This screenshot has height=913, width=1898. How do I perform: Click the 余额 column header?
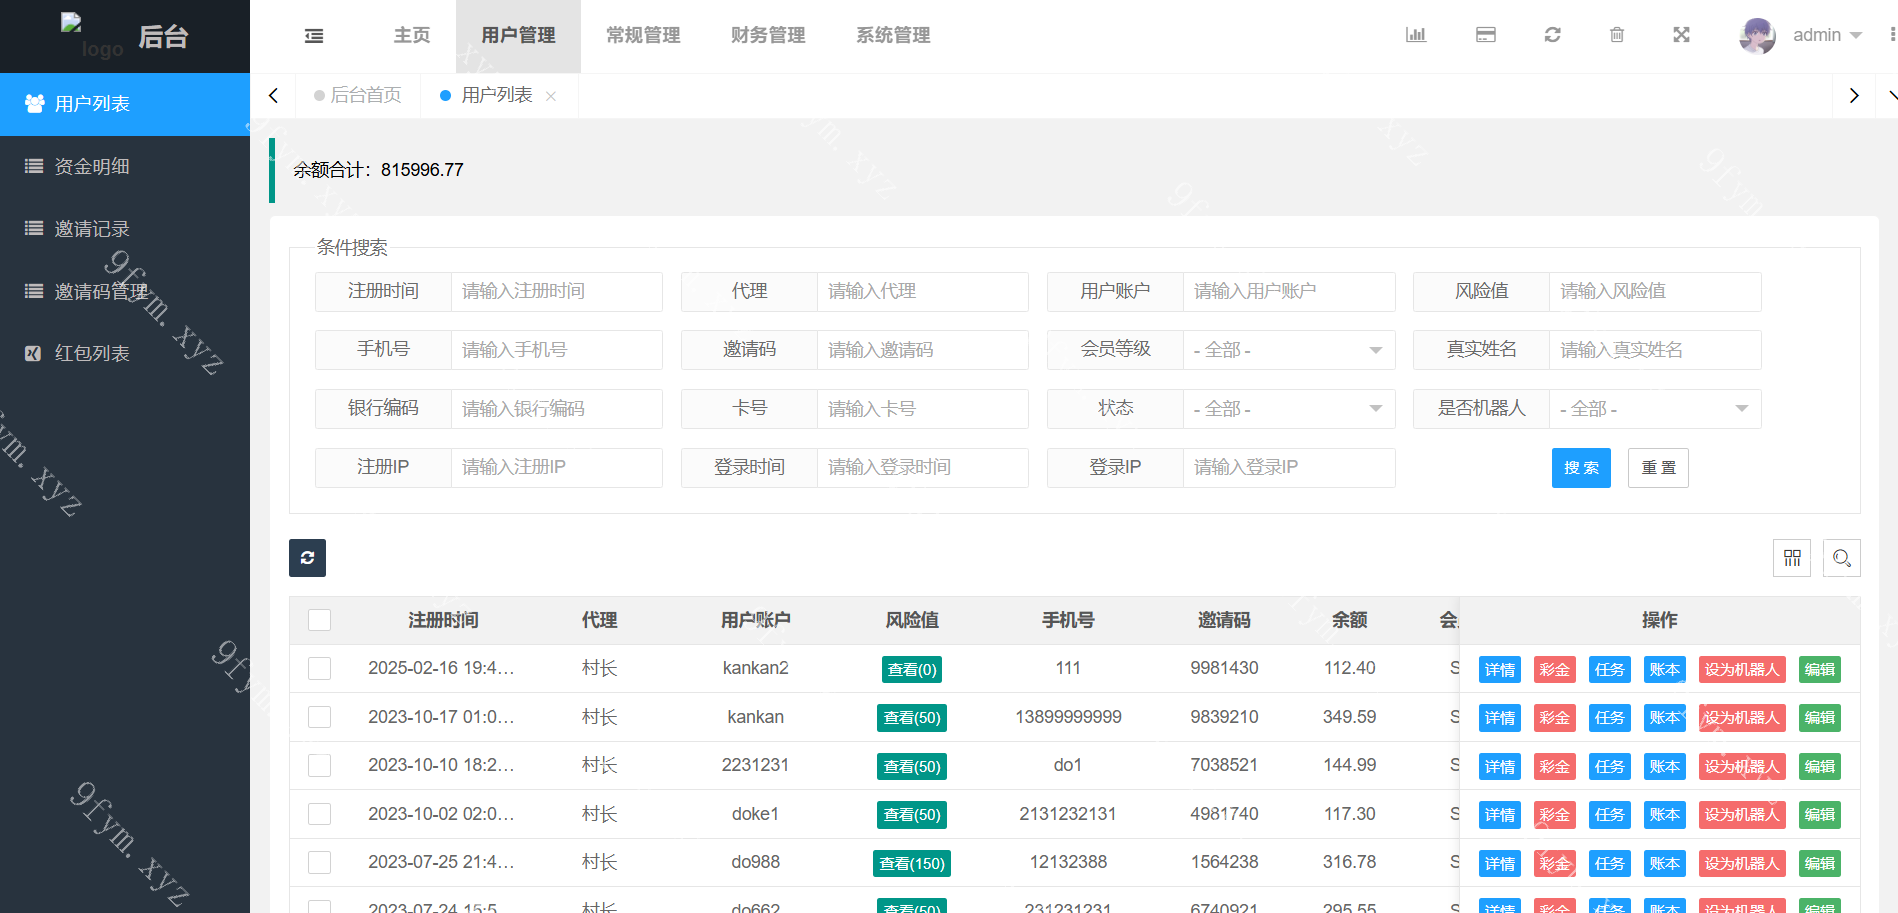tap(1349, 621)
